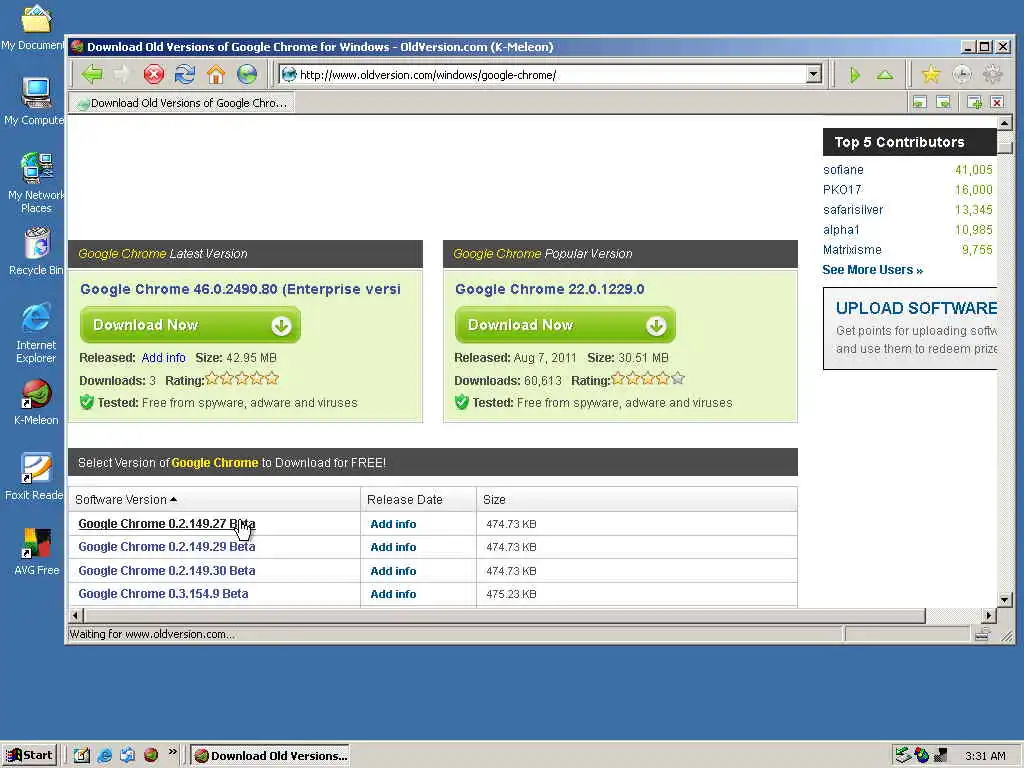Image resolution: width=1024 pixels, height=768 pixels.
Task: Open history with the clock icon
Action: click(x=961, y=74)
